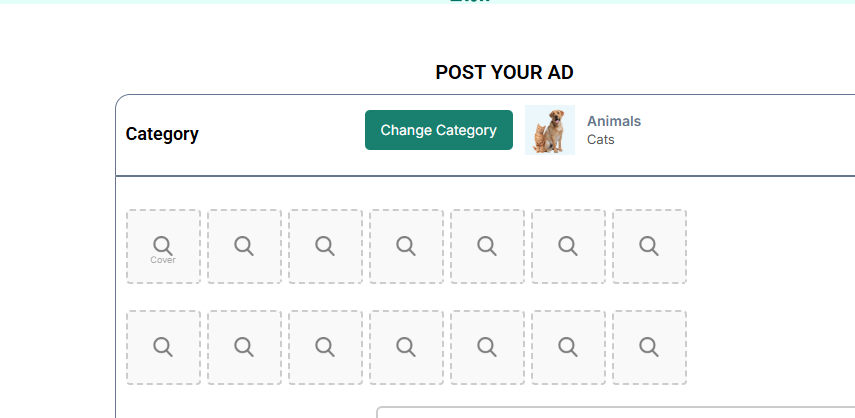Choose the fifth upload slot in bottom row

[x=487, y=347]
